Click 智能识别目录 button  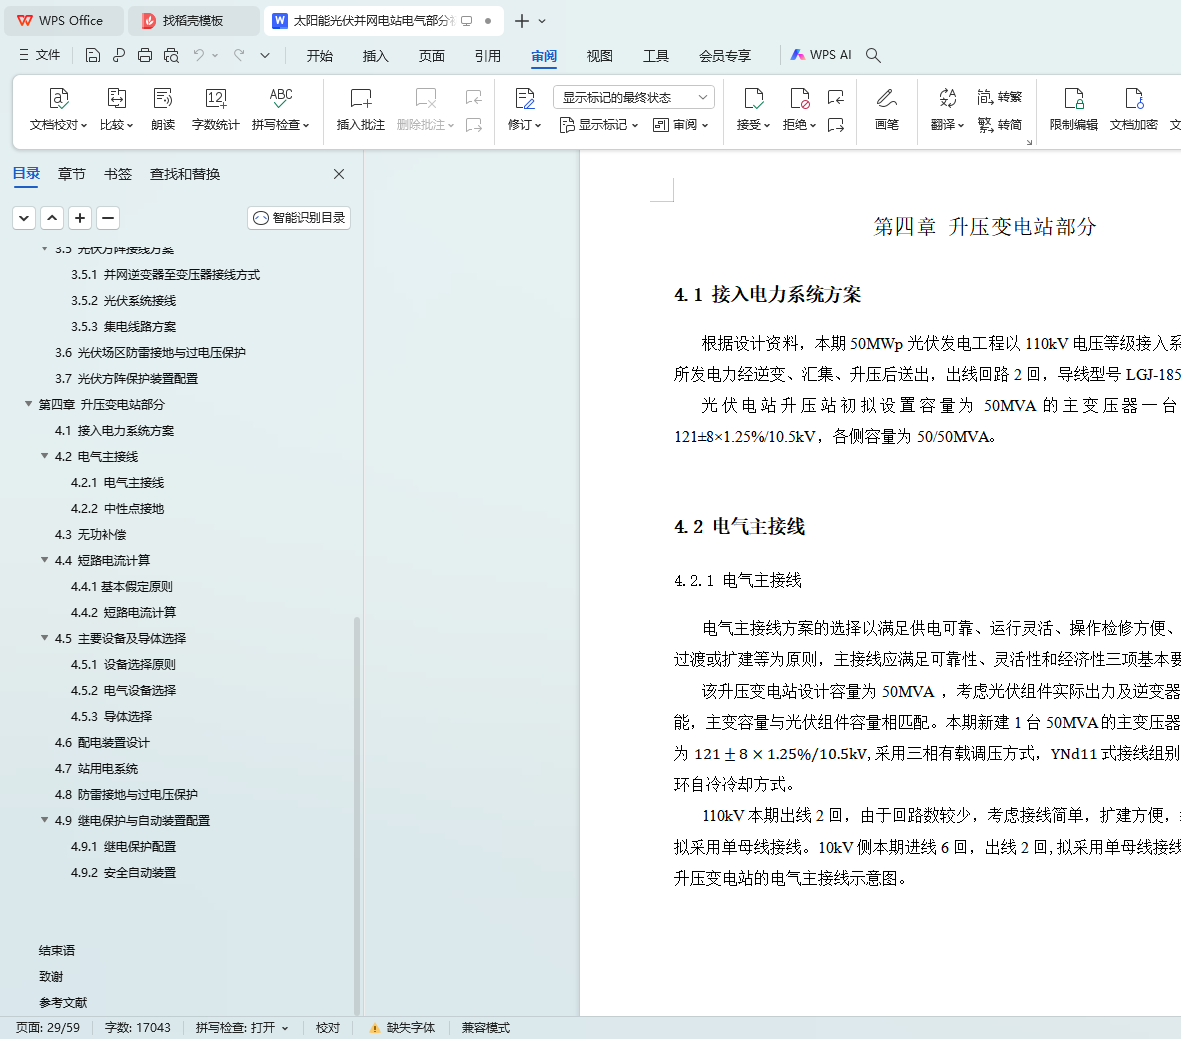tap(299, 218)
